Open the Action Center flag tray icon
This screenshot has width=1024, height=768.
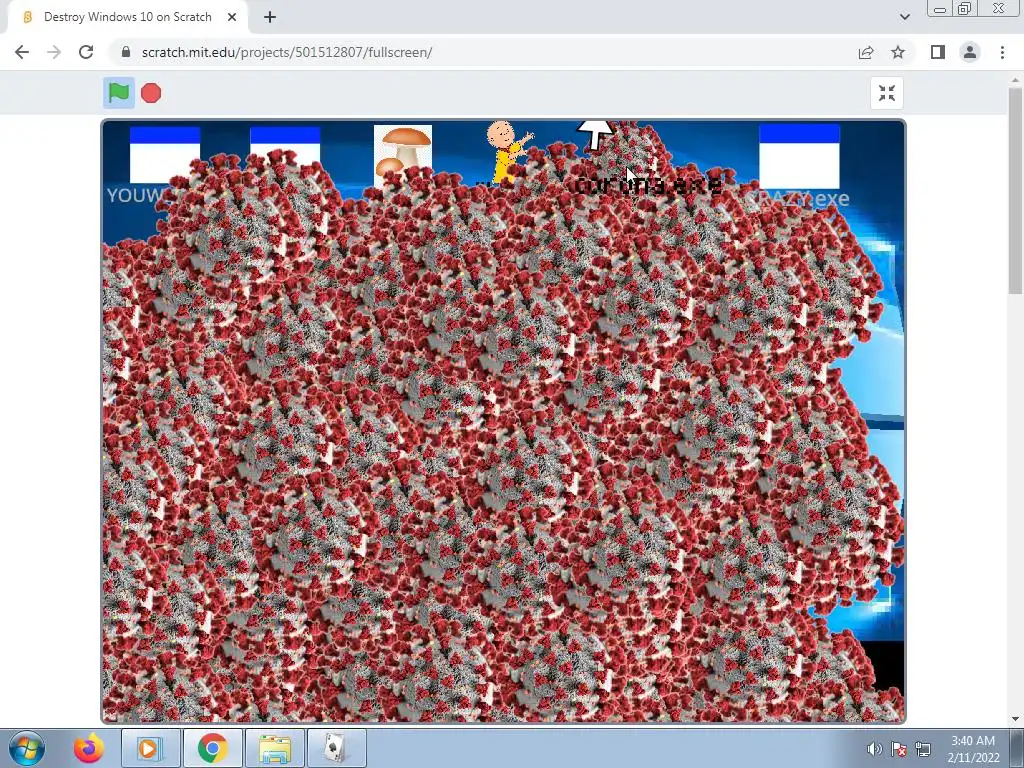tap(899, 749)
